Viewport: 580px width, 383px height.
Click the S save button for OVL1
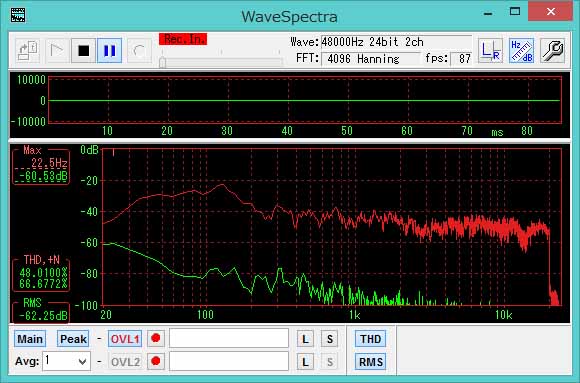[330, 339]
